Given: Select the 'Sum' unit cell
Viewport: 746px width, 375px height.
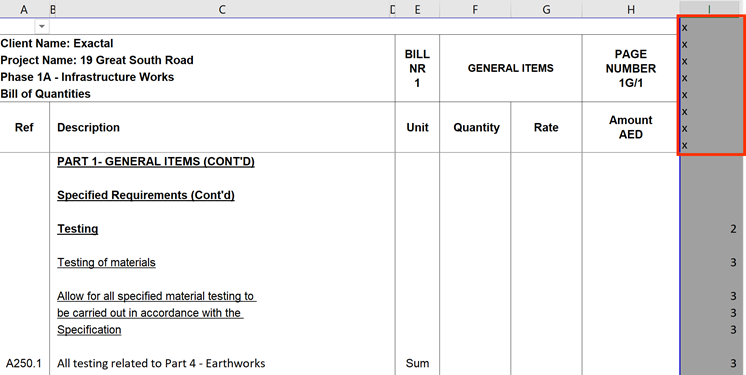Looking at the screenshot, I should click(x=417, y=363).
